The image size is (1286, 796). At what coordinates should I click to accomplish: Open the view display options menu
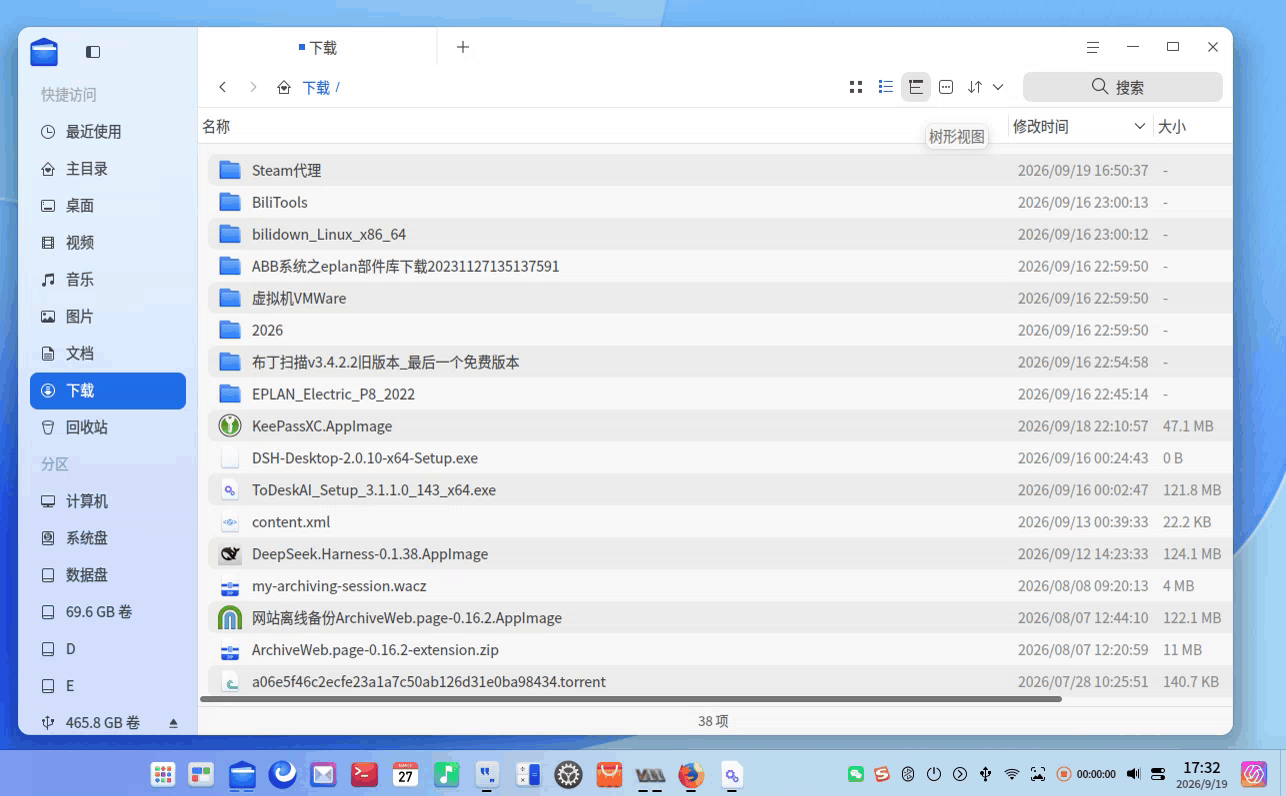pos(946,87)
